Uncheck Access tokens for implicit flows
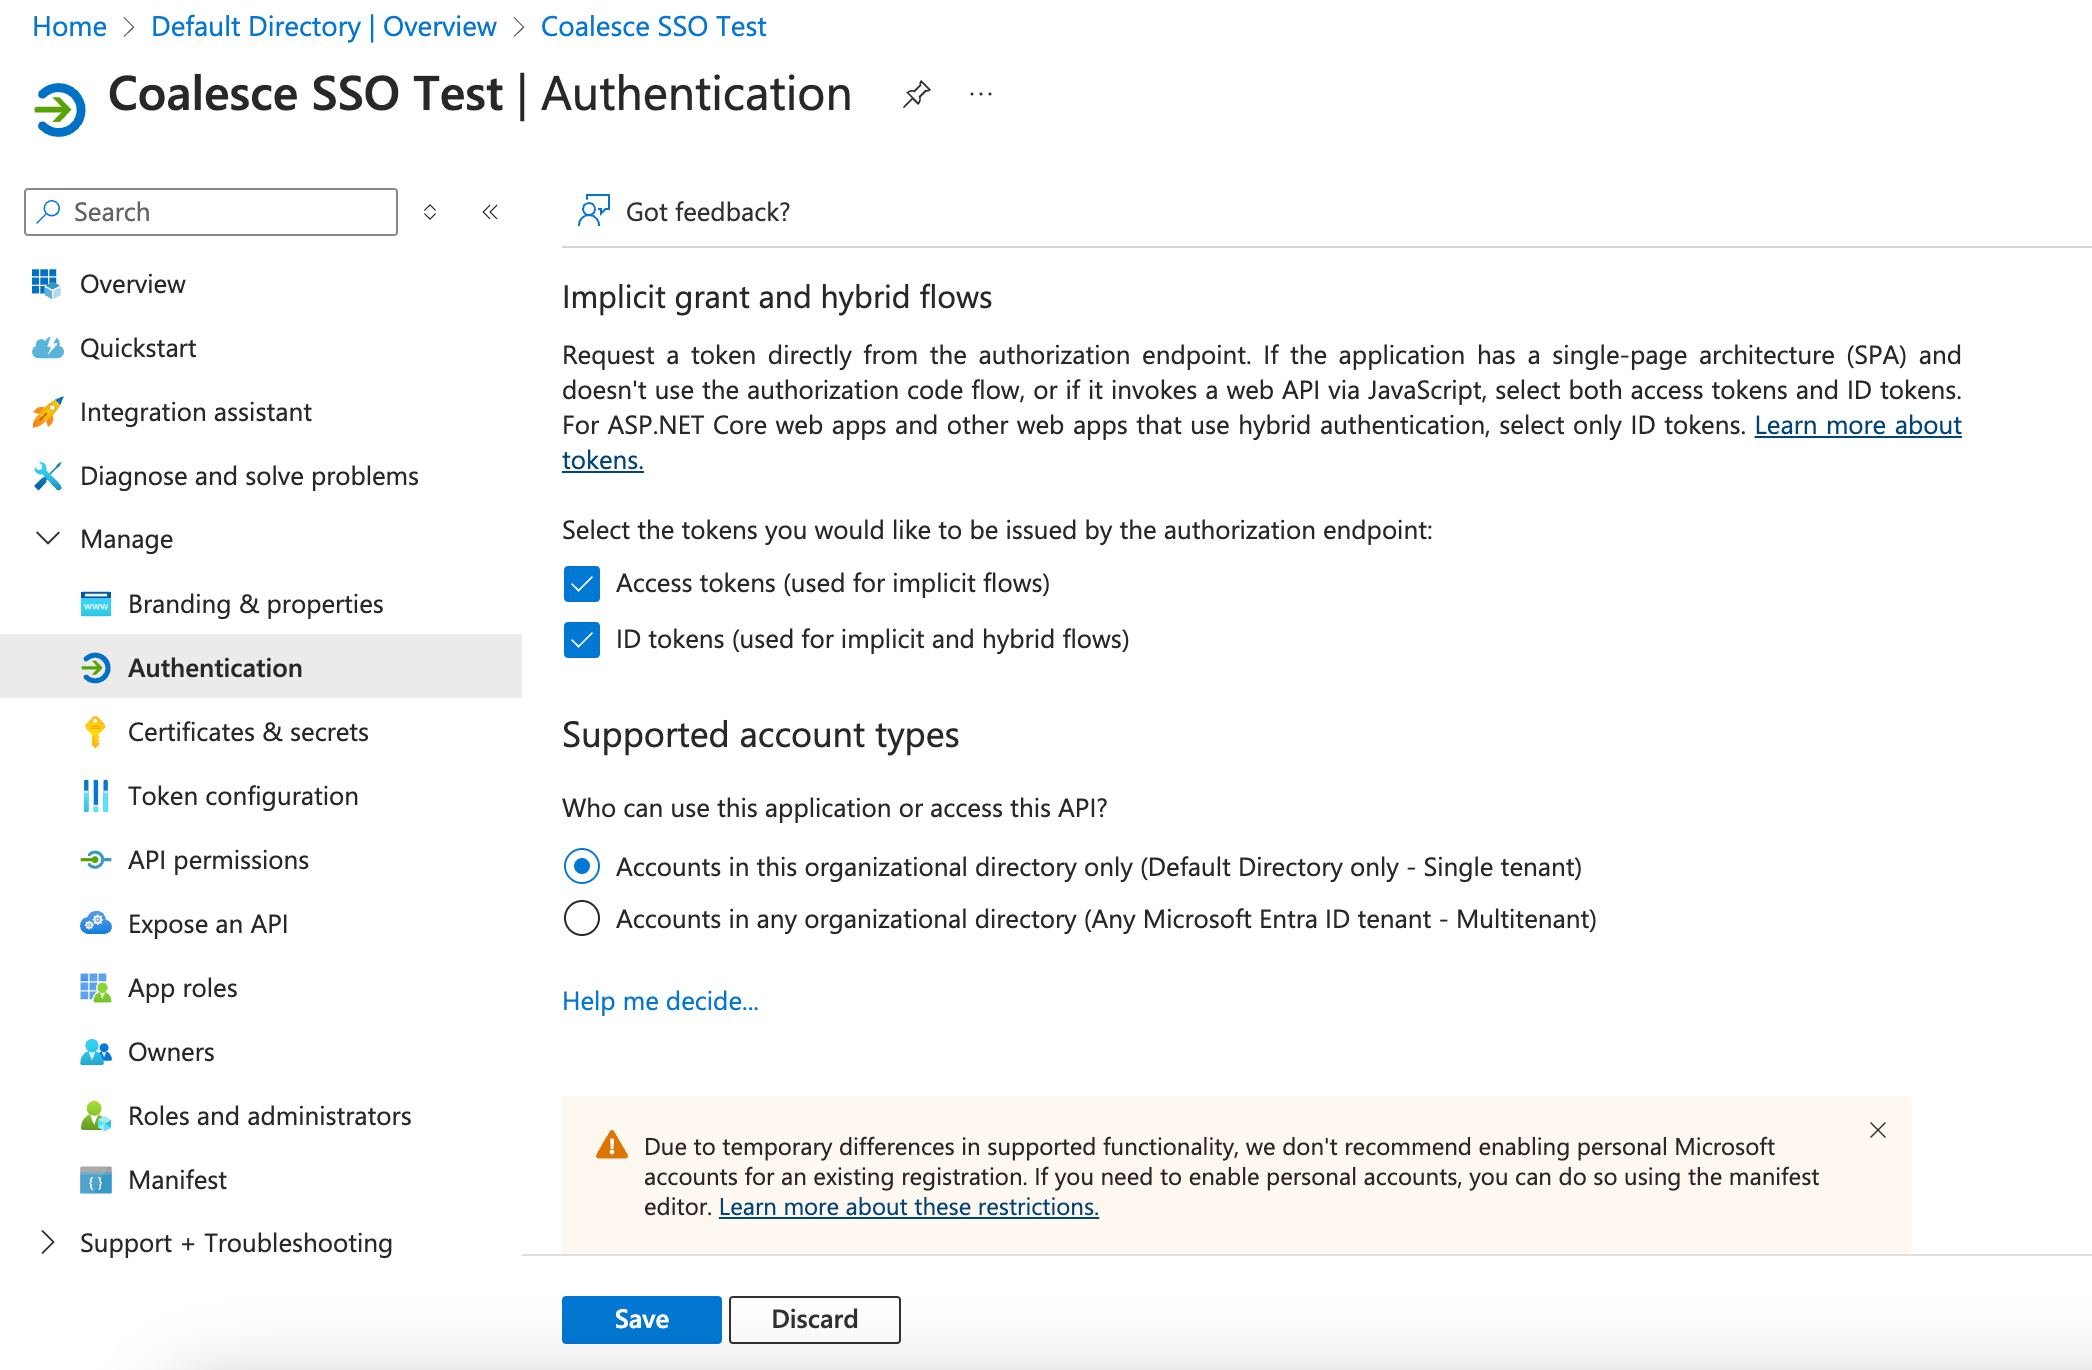The image size is (2092, 1370). click(x=582, y=584)
